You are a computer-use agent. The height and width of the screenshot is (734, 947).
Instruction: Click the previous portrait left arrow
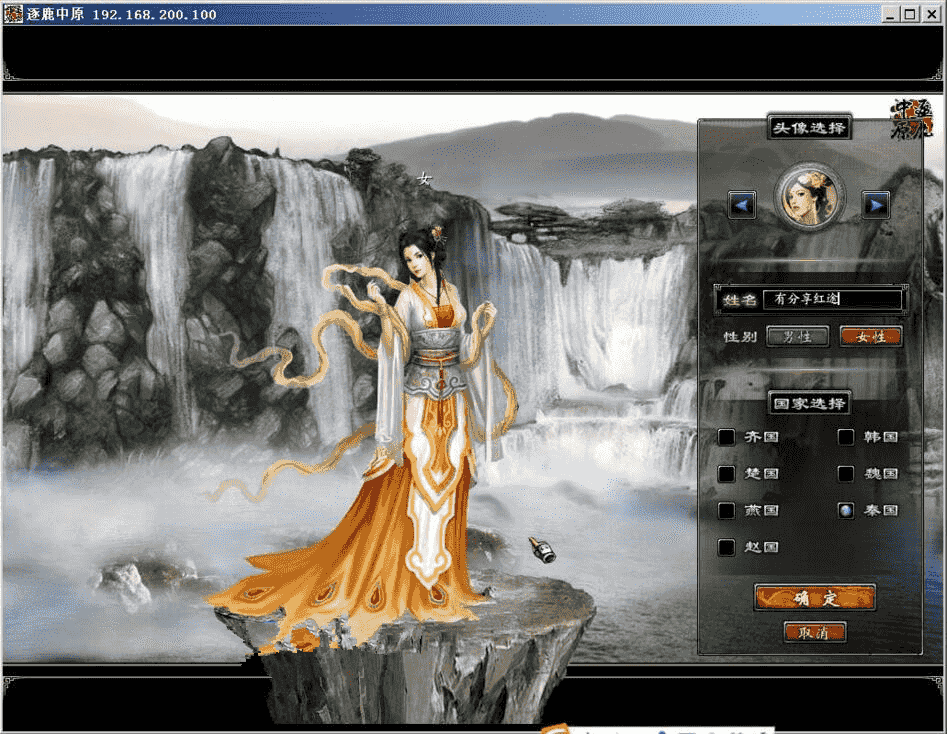pyautogui.click(x=742, y=205)
